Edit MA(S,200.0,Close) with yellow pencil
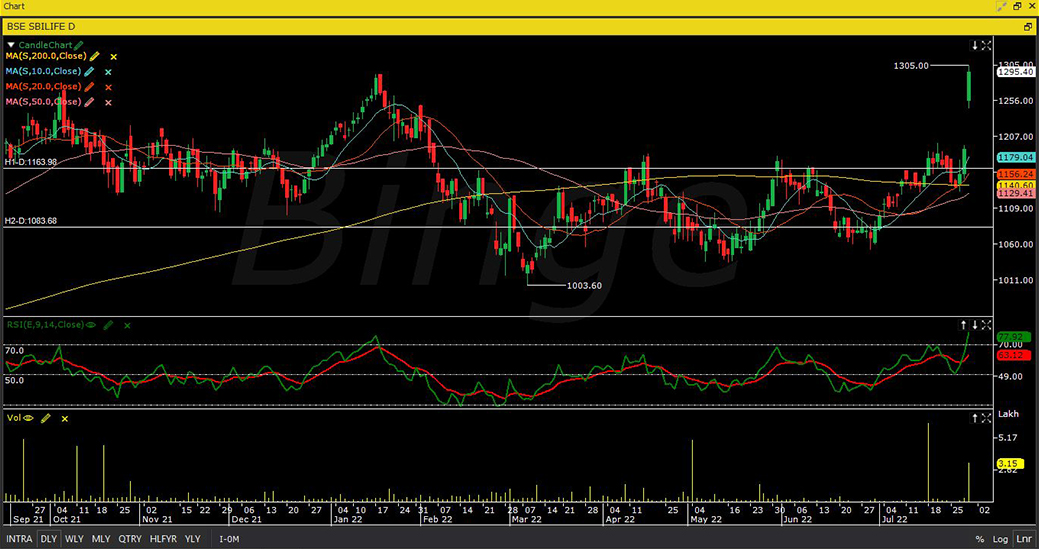 point(95,57)
